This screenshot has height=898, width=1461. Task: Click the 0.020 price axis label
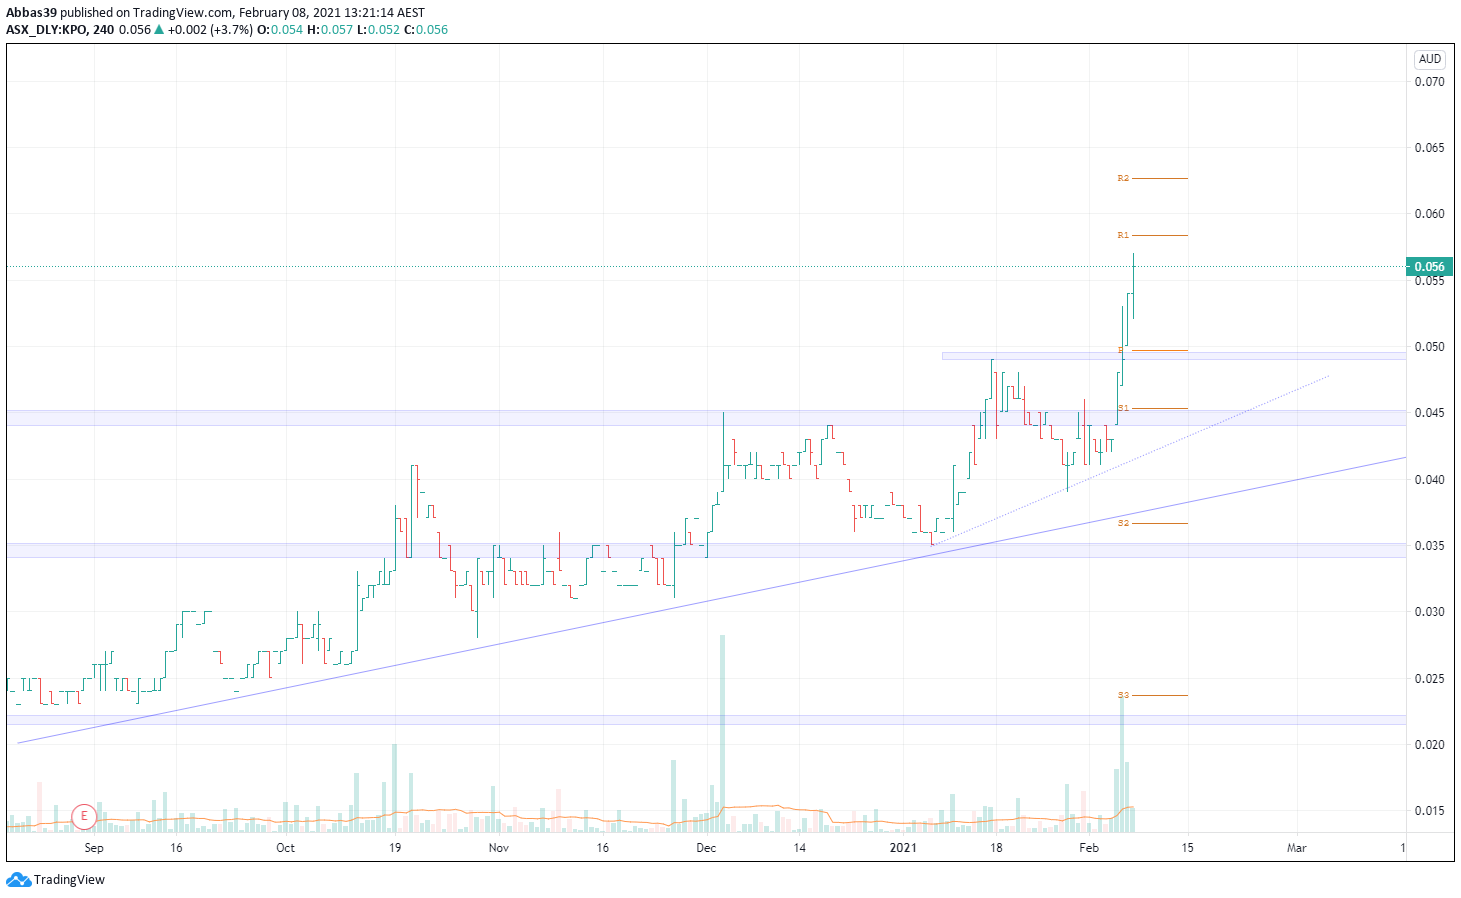1429,745
